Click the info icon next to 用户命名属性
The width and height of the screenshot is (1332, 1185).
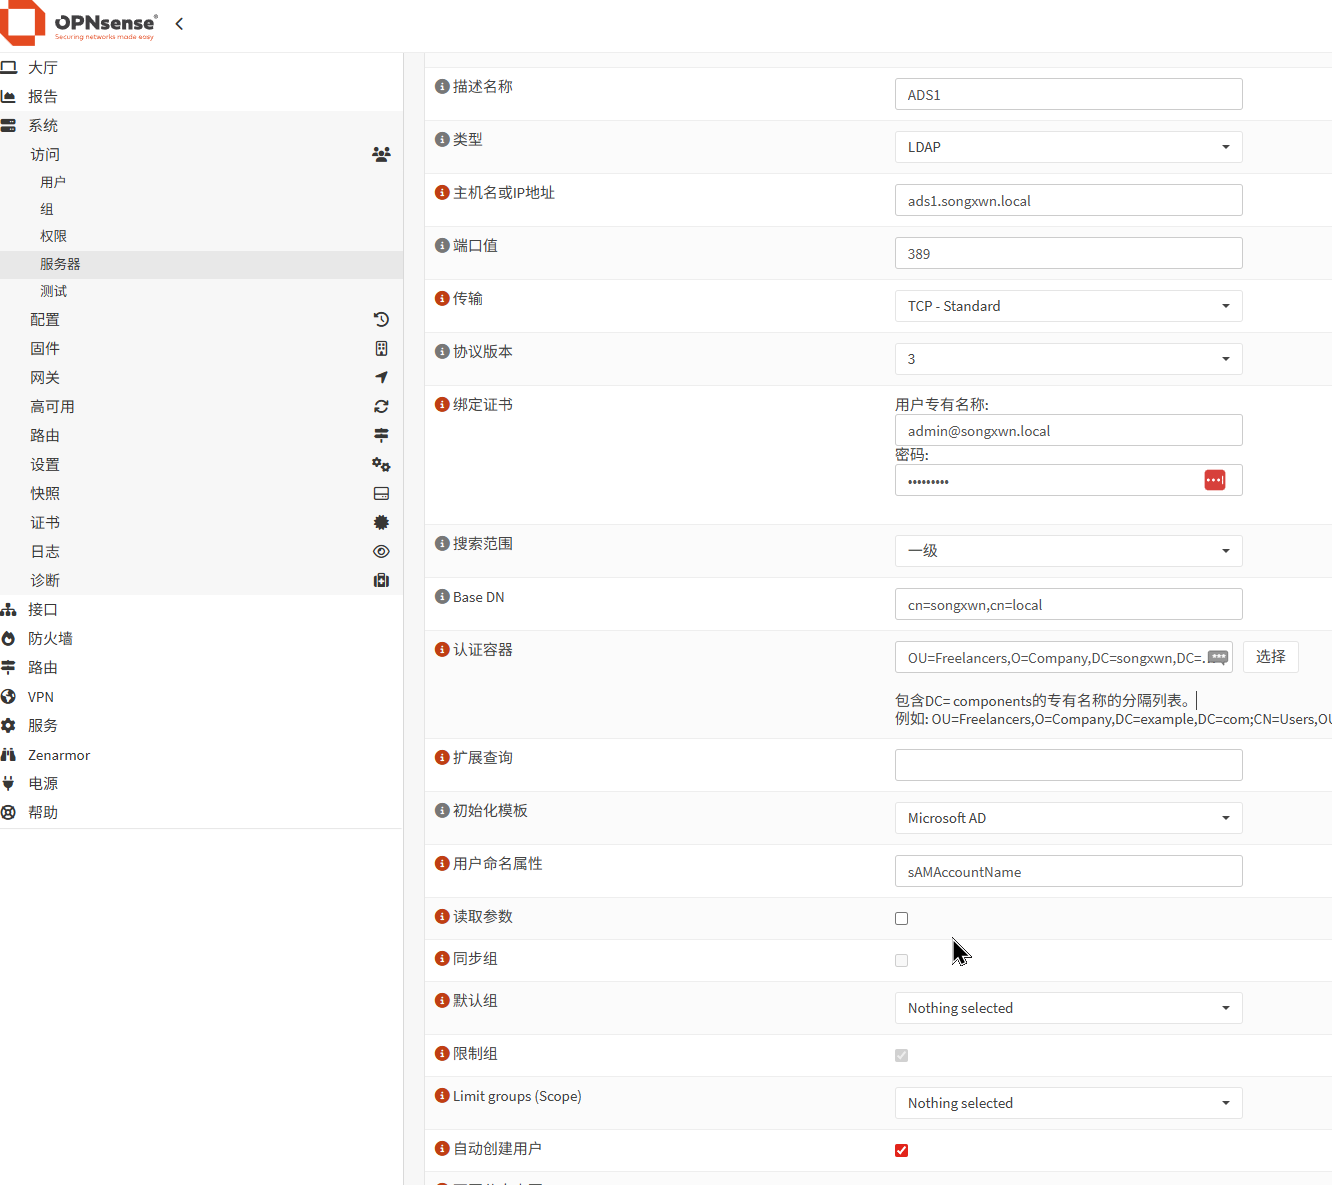tap(442, 864)
